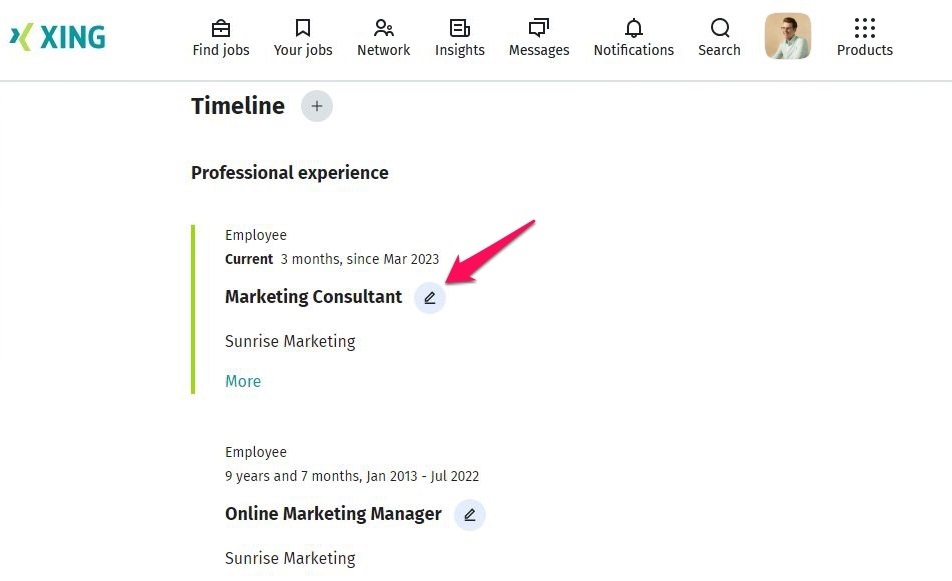This screenshot has height=581, width=952.
Task: Open the Search magnifier icon
Action: point(719,28)
